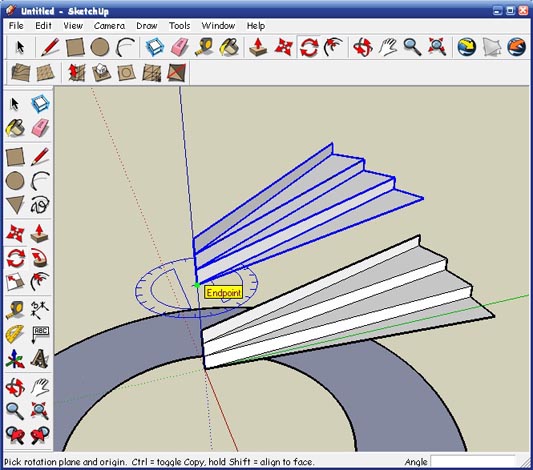The height and width of the screenshot is (470, 533).
Task: Open the Tools menu
Action: [179, 26]
